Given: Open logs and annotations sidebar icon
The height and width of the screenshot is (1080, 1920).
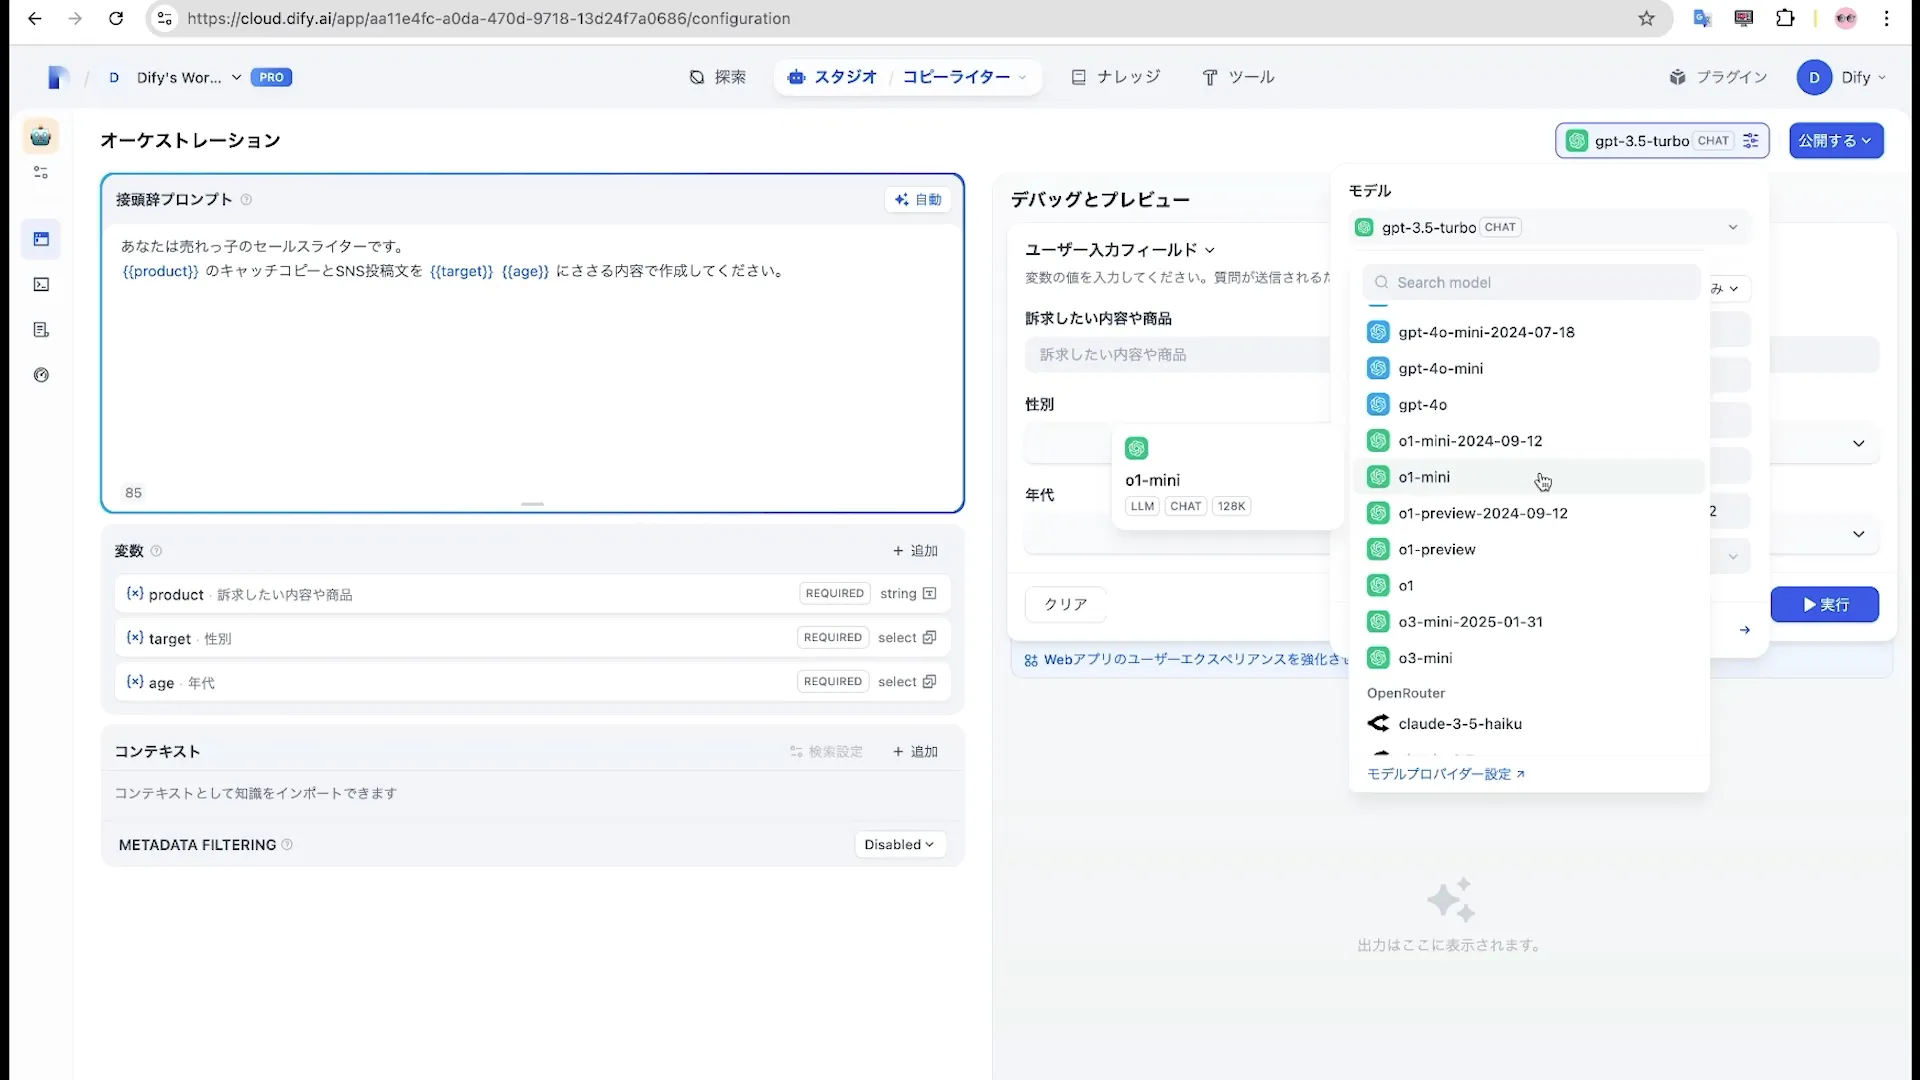Looking at the screenshot, I should [41, 330].
